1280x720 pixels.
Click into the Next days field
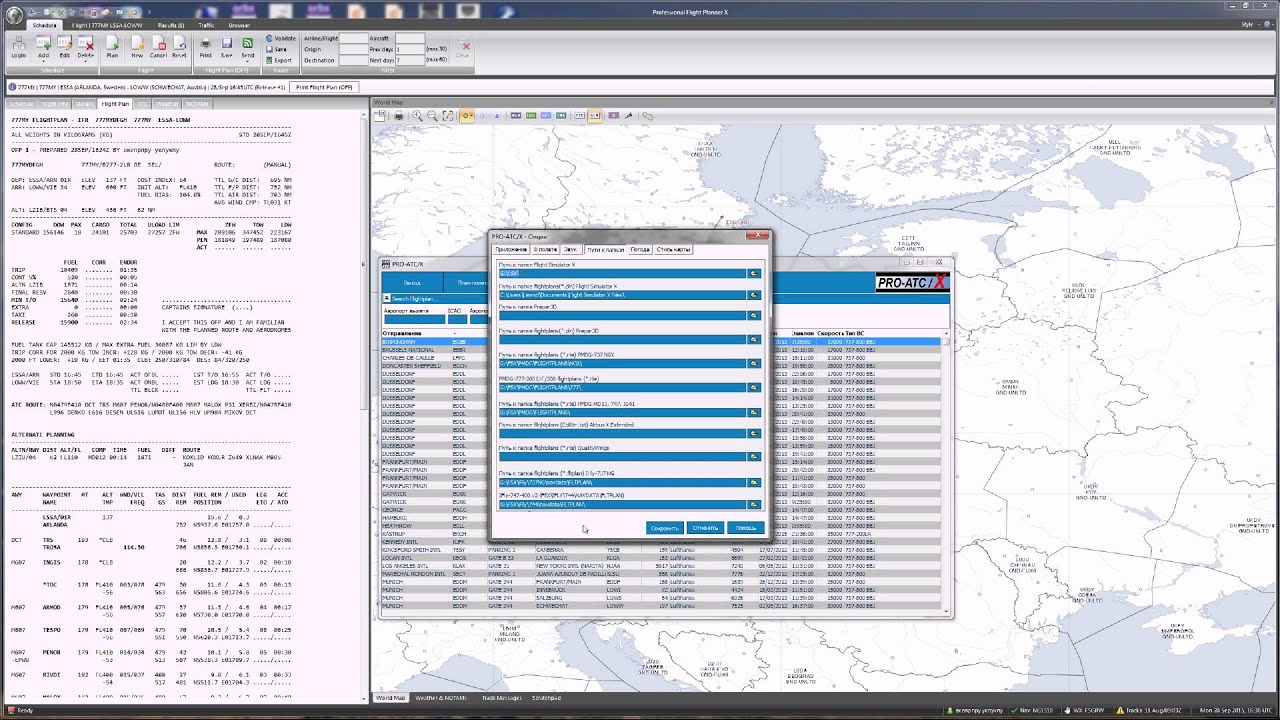(x=411, y=60)
